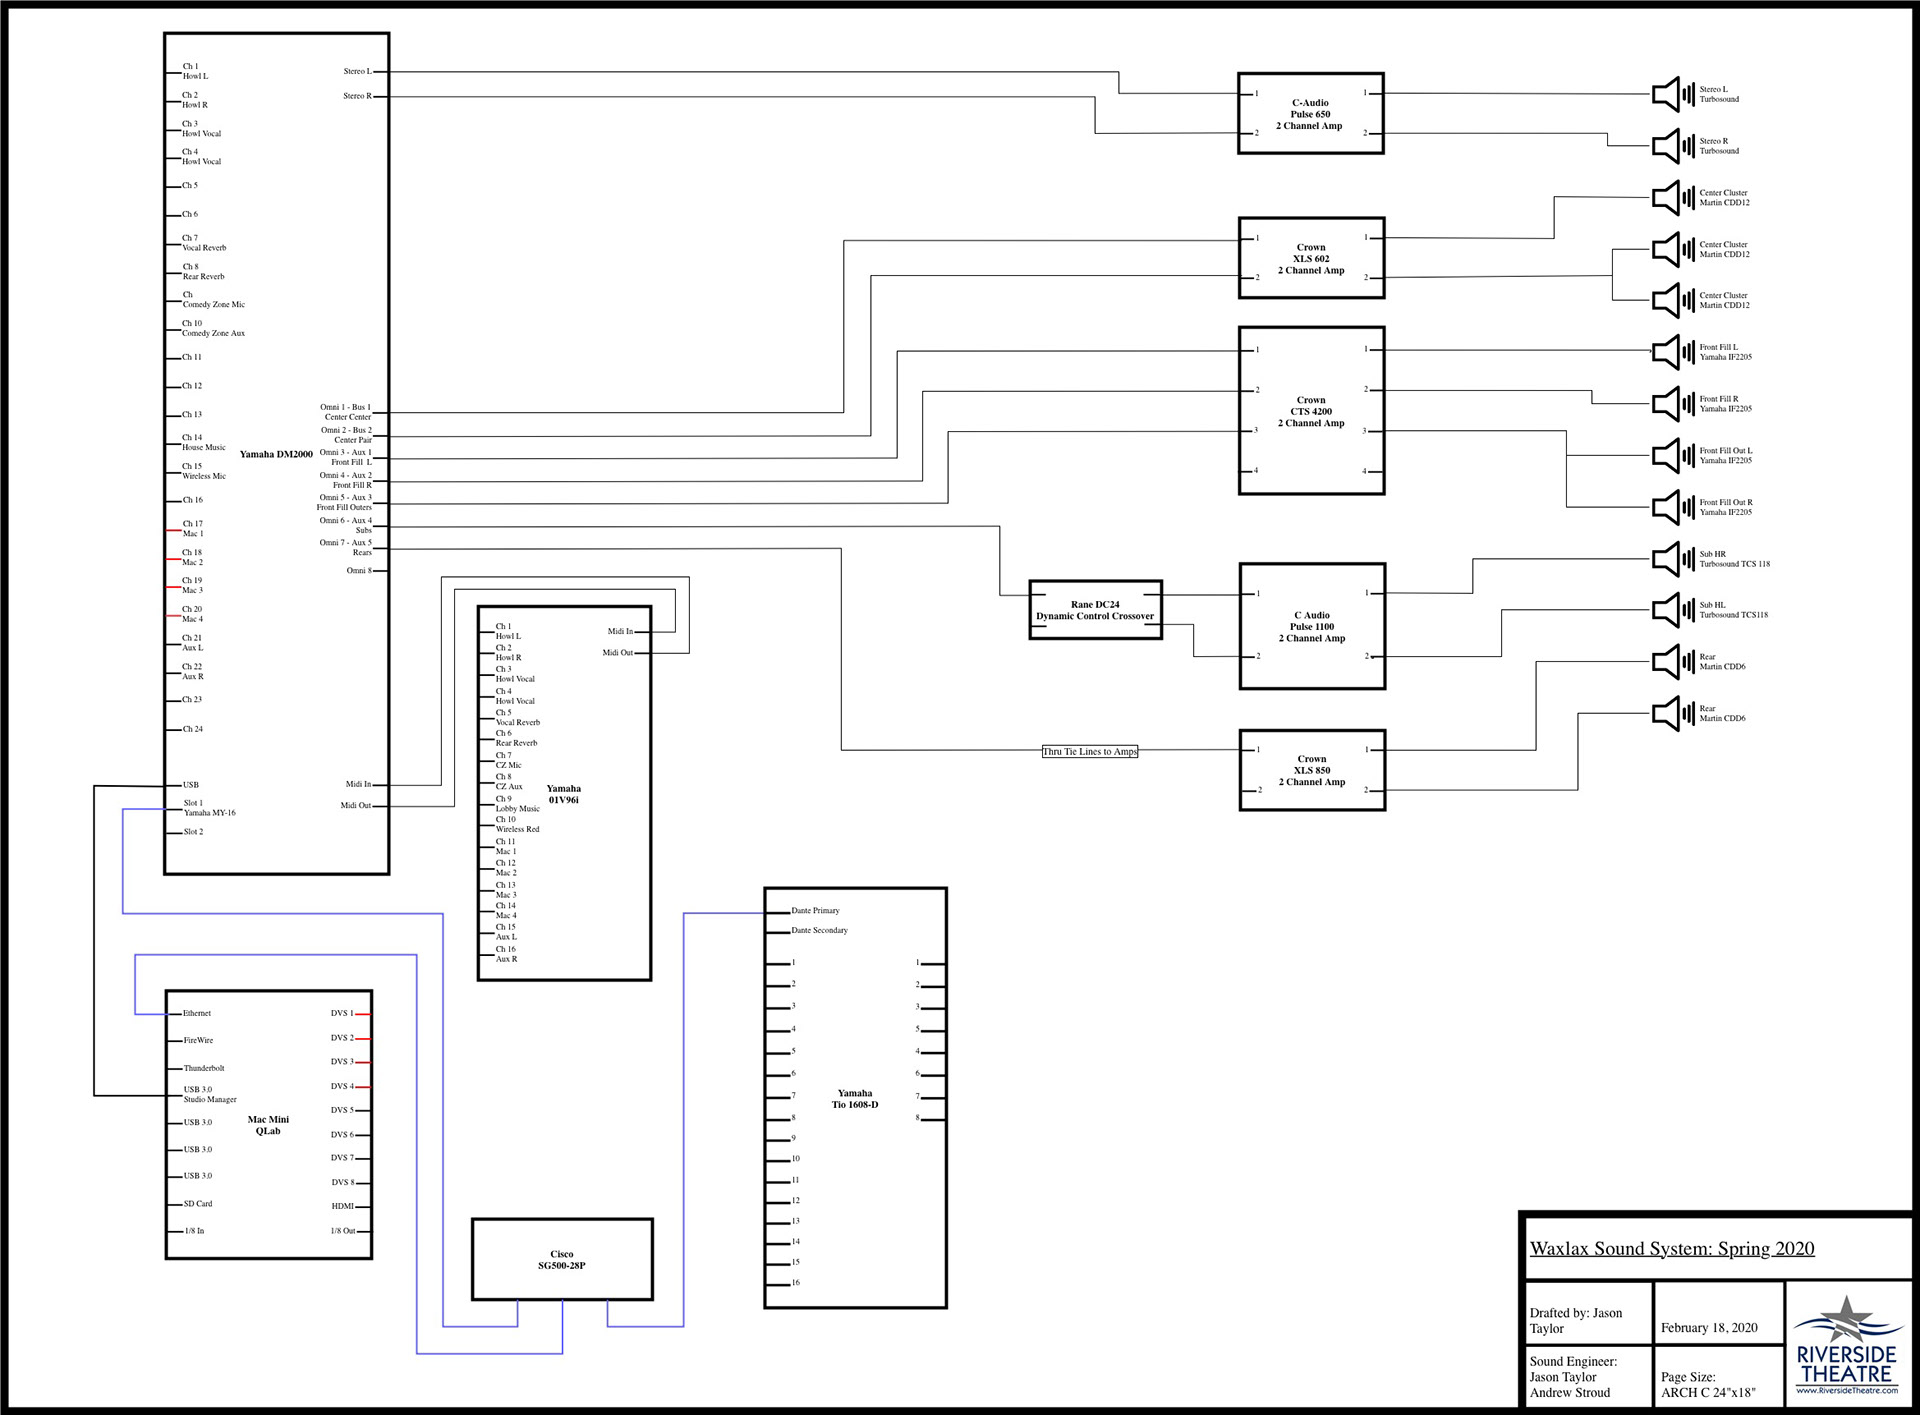The height and width of the screenshot is (1415, 1920).
Task: Select Ch 10 Wireless Red on 01V96i
Action: click(x=518, y=824)
